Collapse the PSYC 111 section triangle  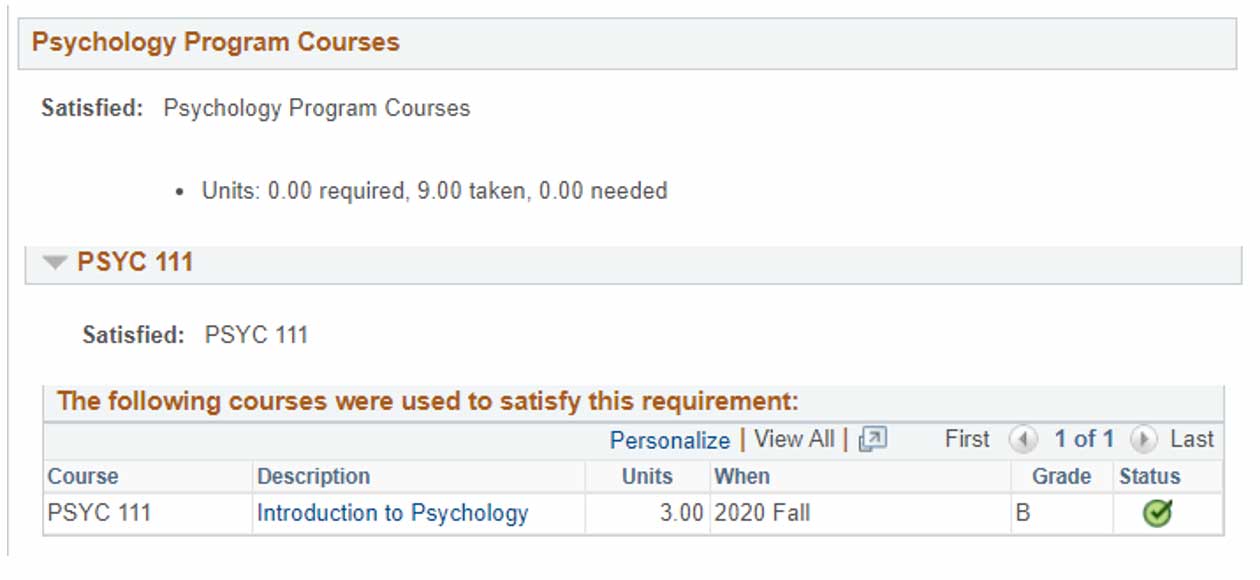55,263
